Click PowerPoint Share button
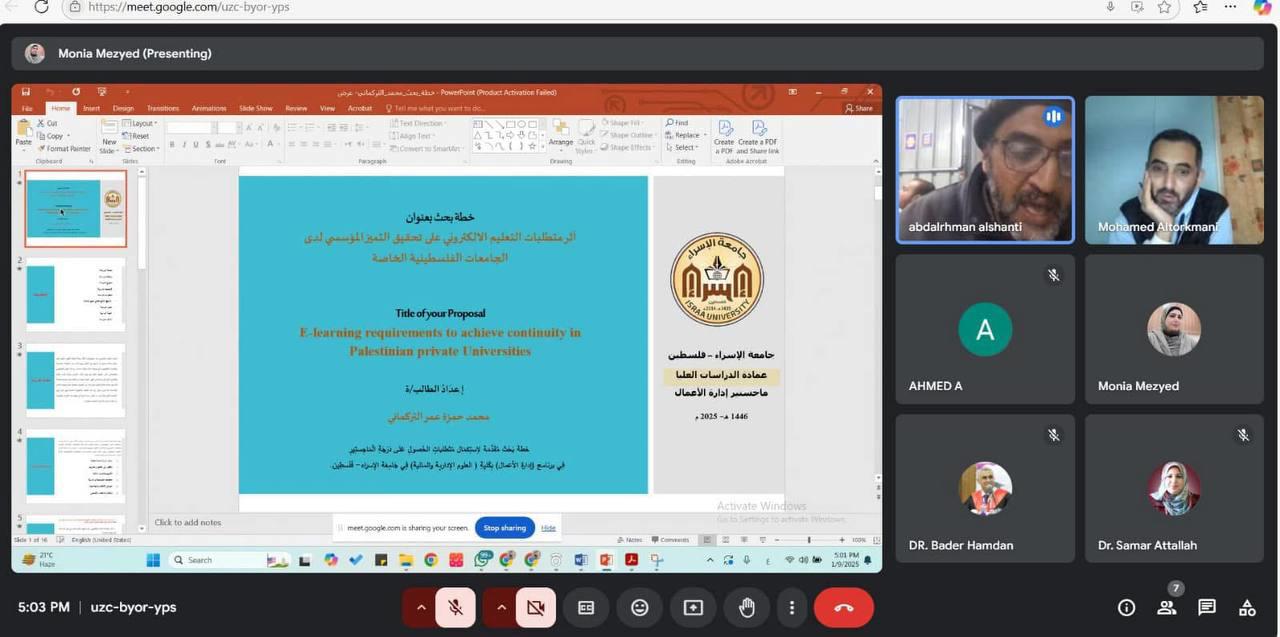The width and height of the screenshot is (1280, 637). [x=859, y=108]
